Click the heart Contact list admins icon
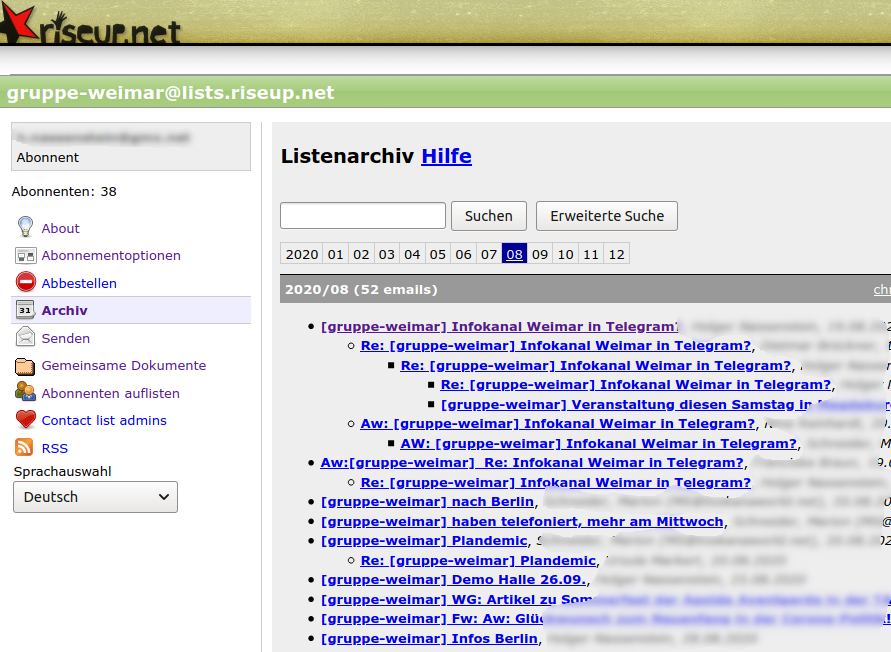 coord(25,420)
